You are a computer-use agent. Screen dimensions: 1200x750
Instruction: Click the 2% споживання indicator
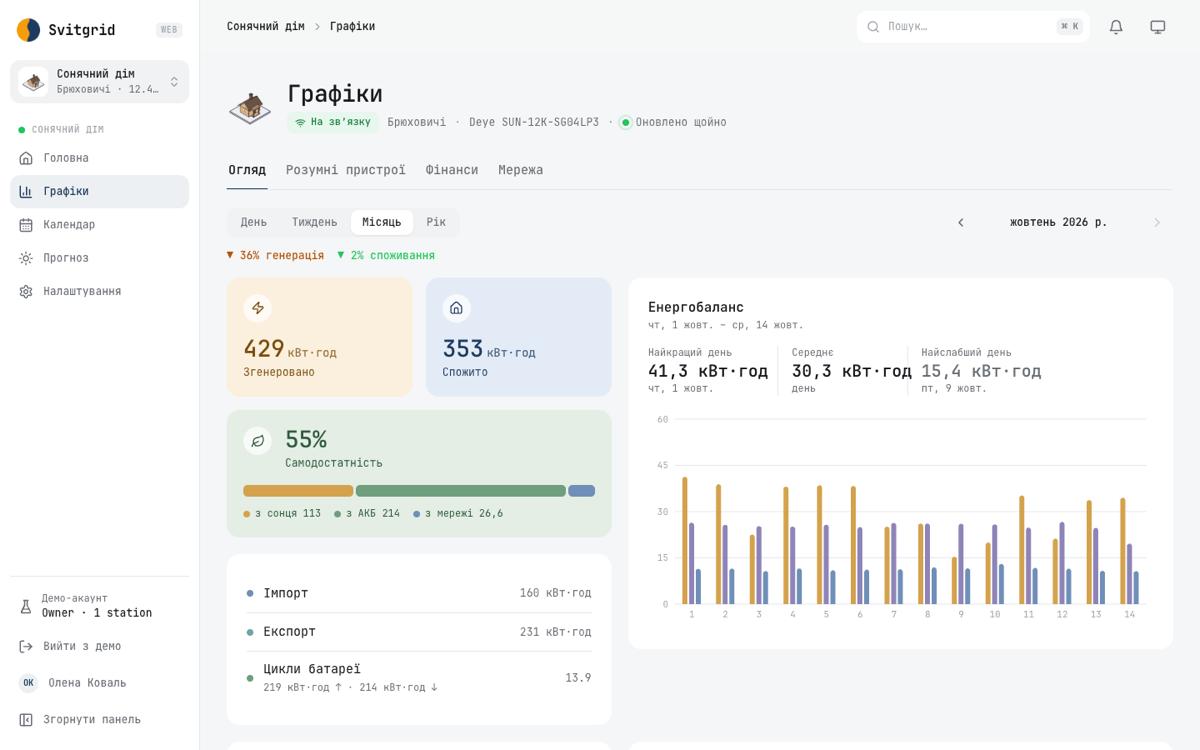pos(386,255)
